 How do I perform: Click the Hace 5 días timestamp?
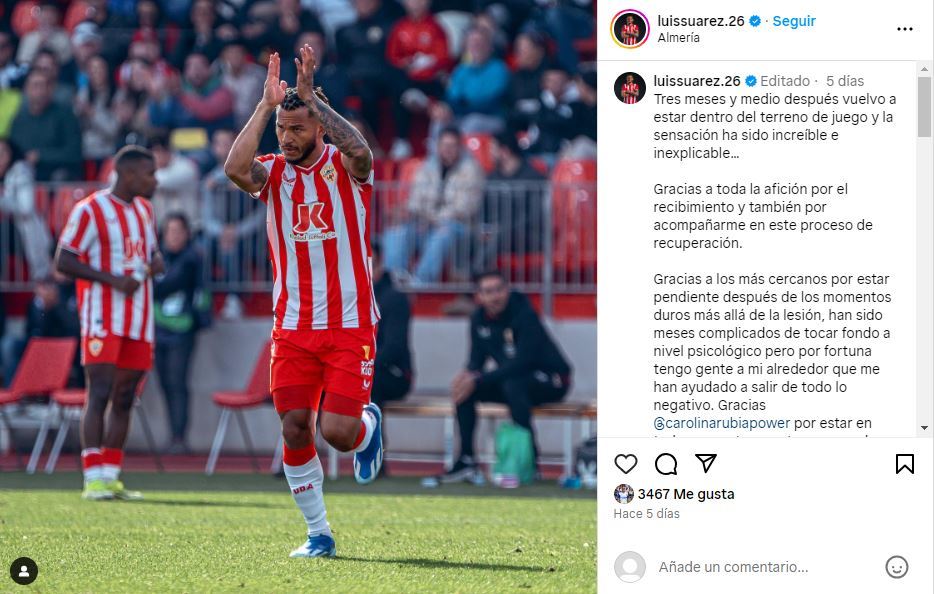(646, 514)
